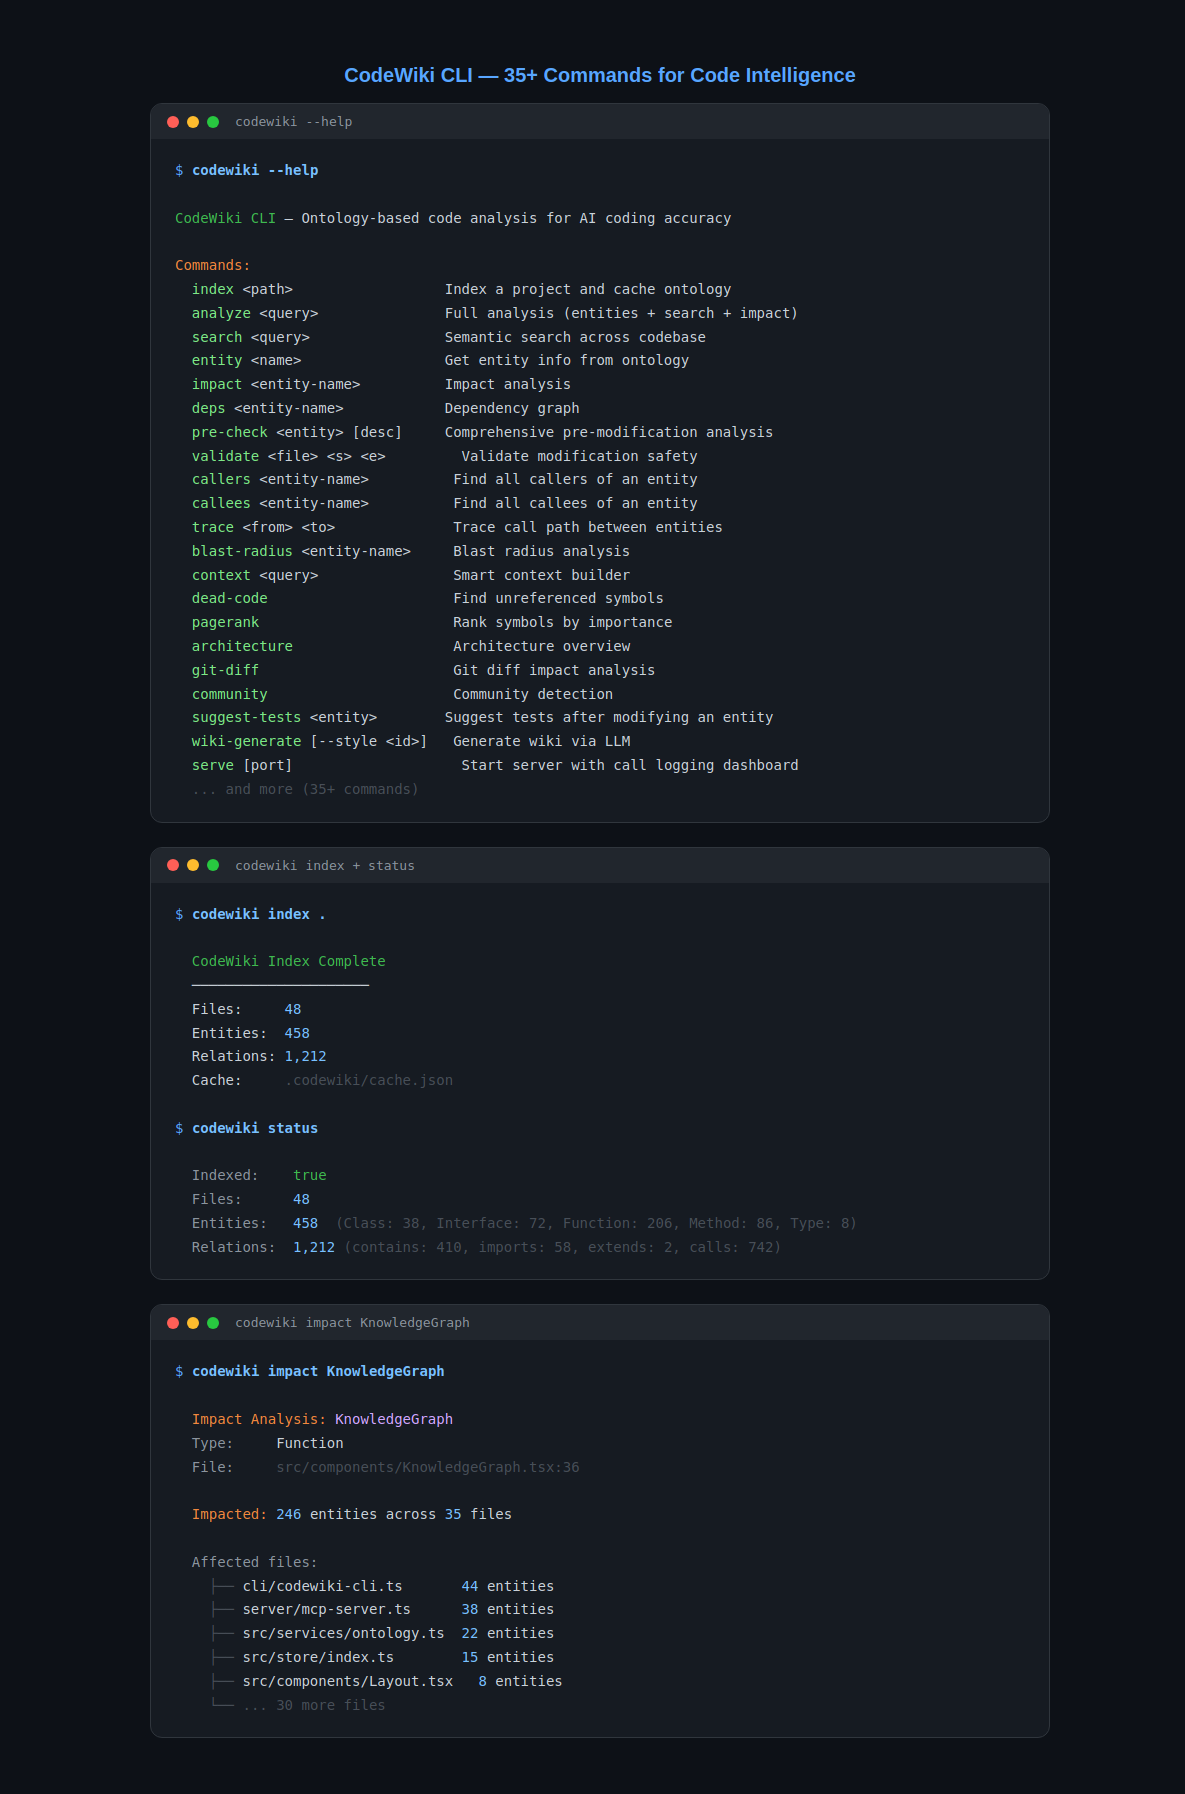Click the 'callers <entity-name>' command

click(x=280, y=480)
